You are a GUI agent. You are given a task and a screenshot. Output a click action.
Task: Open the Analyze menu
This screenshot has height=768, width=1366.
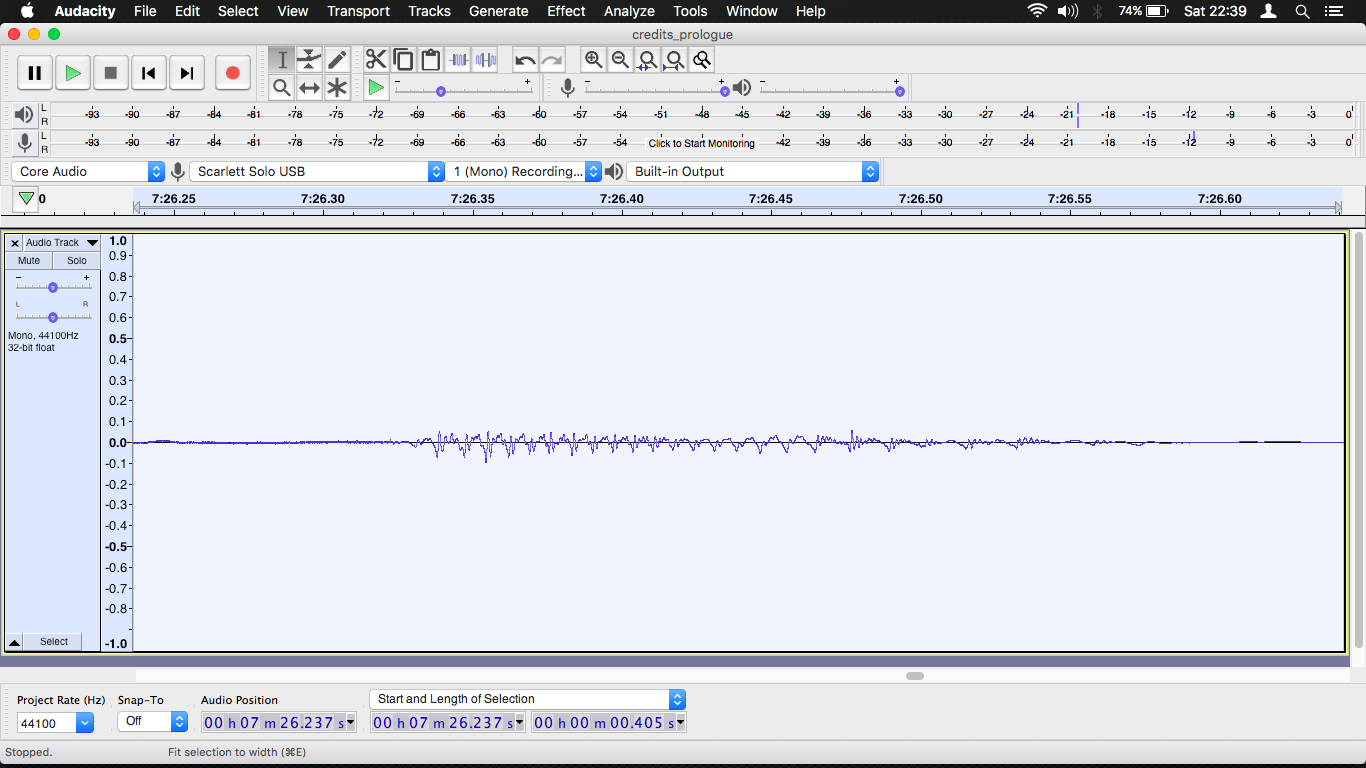pos(629,11)
